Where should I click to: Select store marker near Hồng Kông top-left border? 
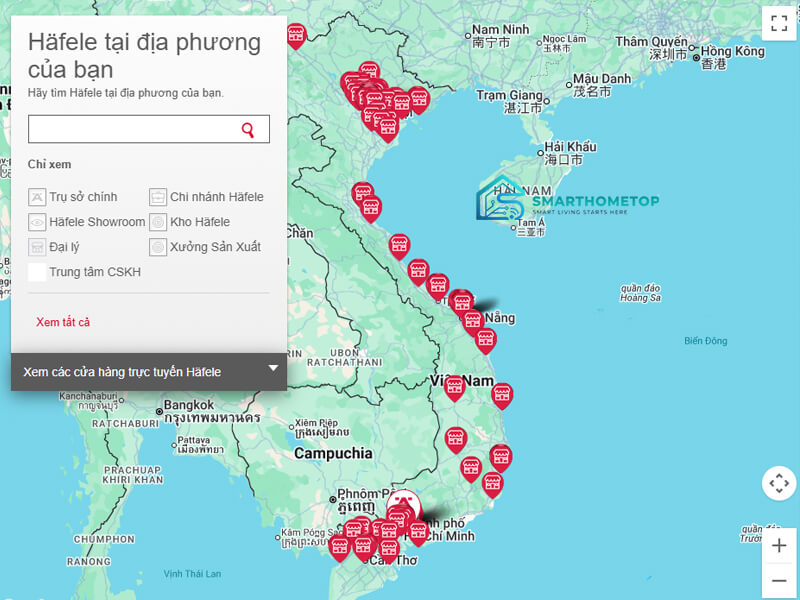tap(296, 36)
